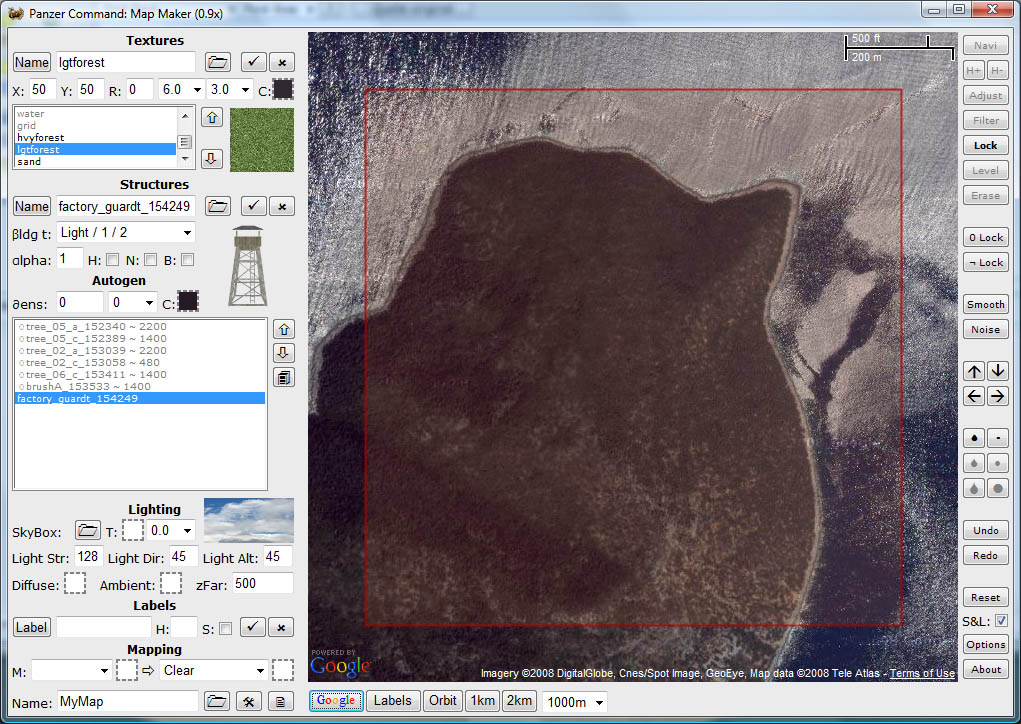
Task: Expand the 1000m map size dropdown
Action: point(573,702)
